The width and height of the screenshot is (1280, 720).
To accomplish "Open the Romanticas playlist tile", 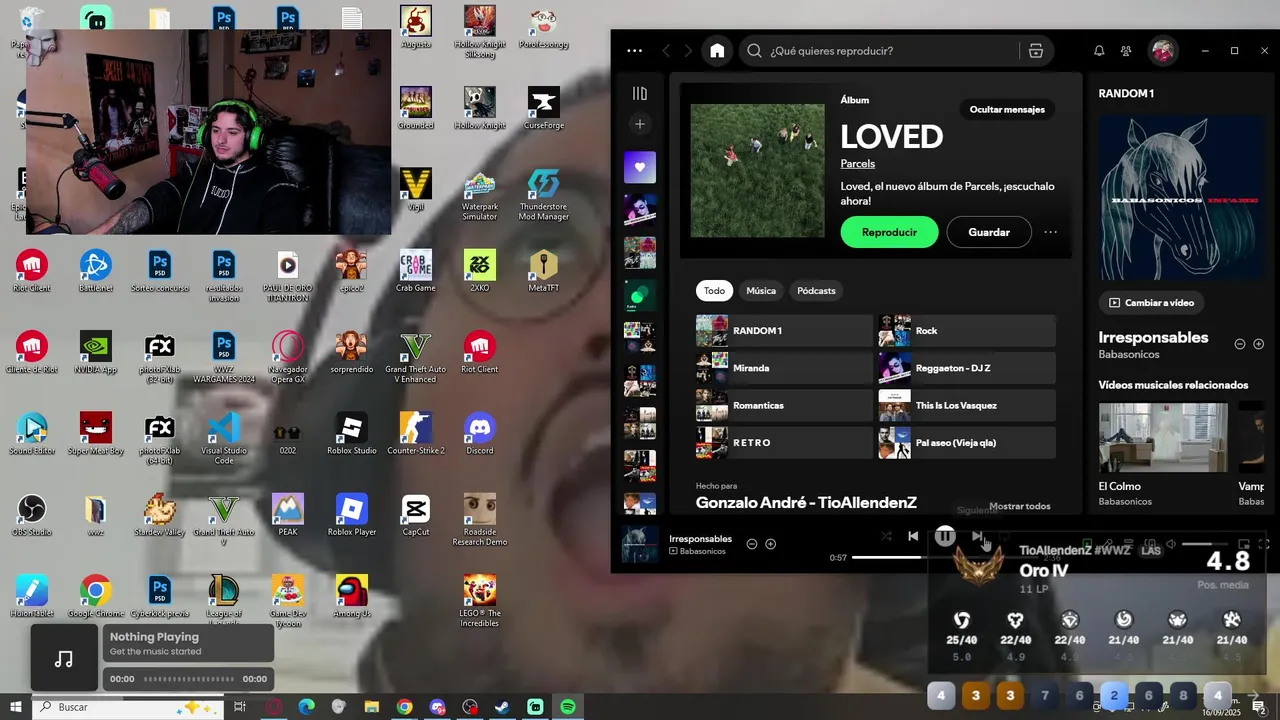I will [x=784, y=405].
